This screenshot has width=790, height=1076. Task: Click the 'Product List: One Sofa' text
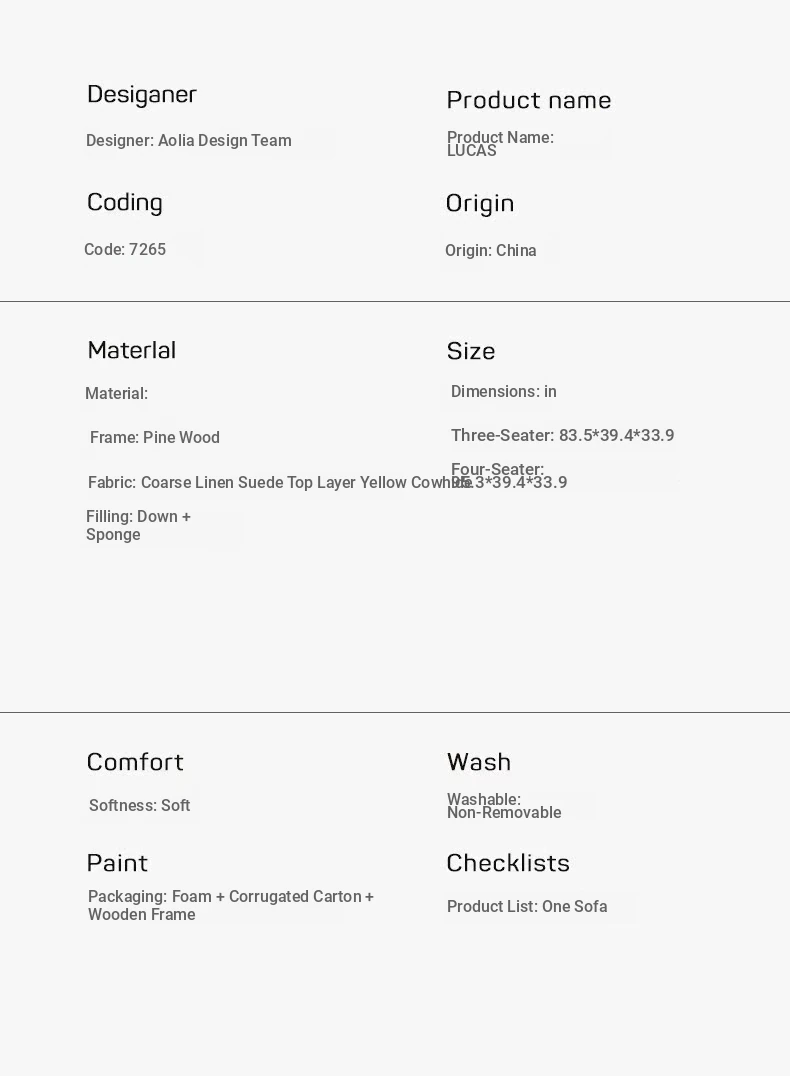(x=527, y=907)
